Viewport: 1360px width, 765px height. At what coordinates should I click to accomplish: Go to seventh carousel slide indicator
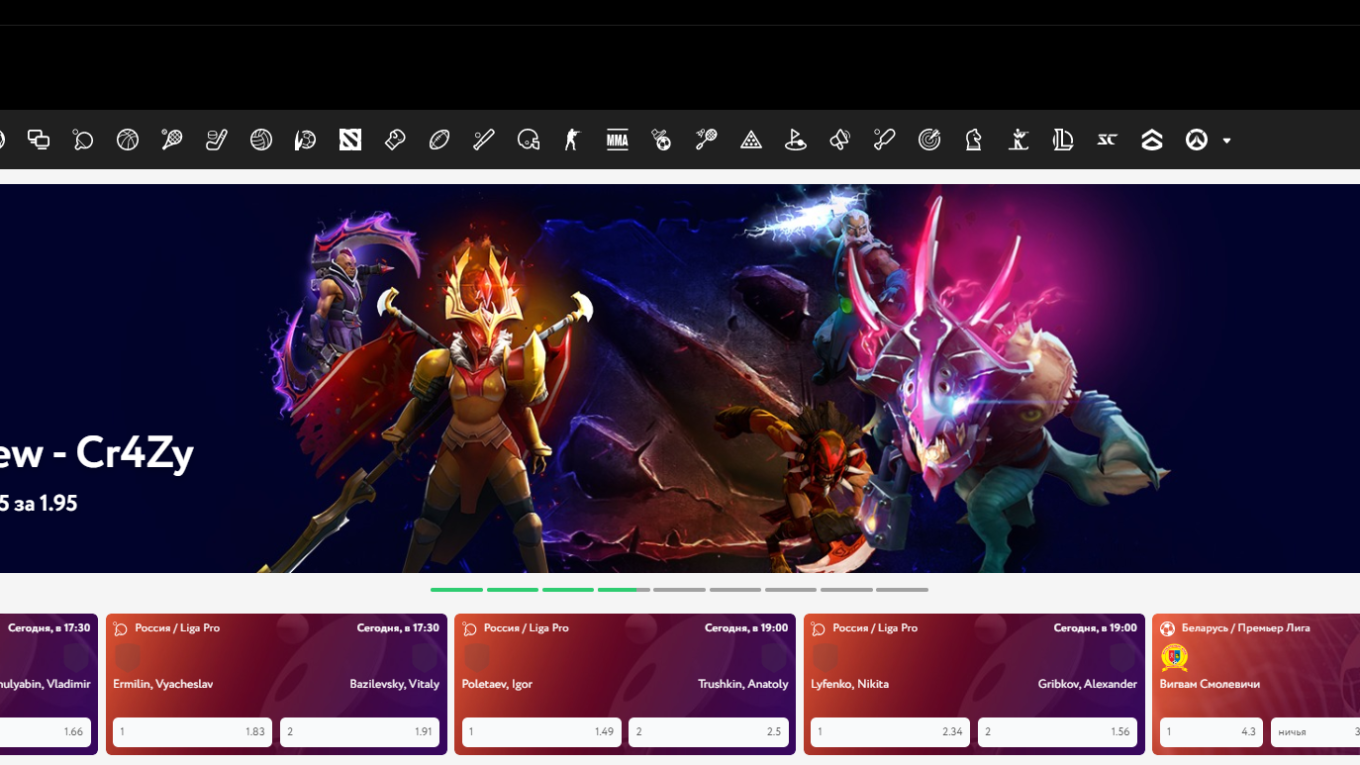click(791, 590)
